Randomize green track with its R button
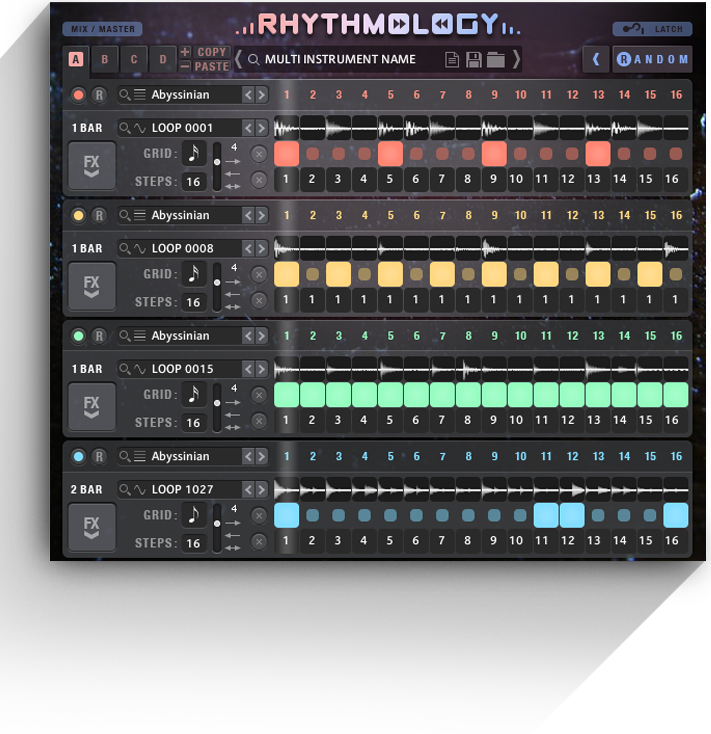Image resolution: width=711 pixels, height=734 pixels. pos(99,336)
